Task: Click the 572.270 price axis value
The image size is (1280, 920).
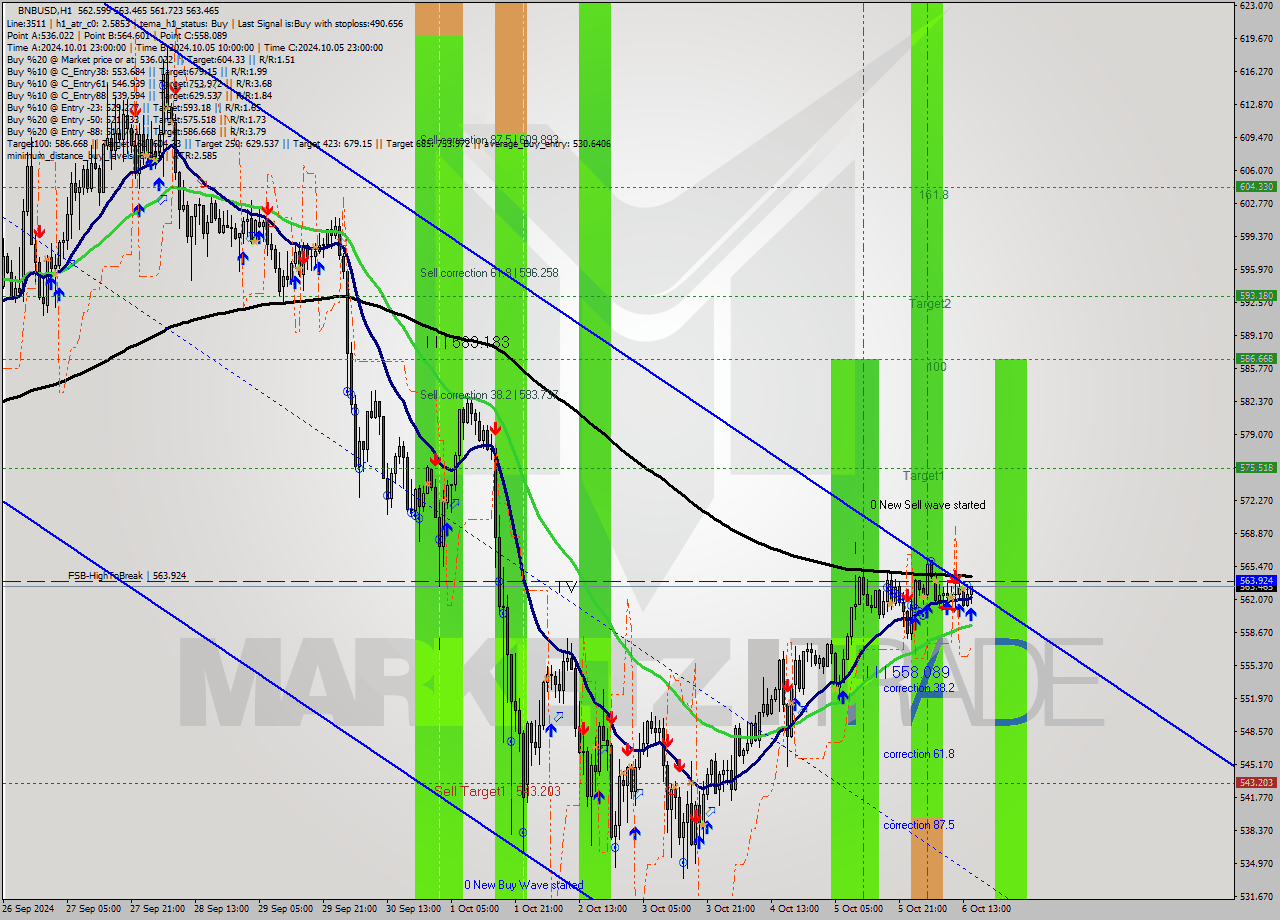Action: [x=1256, y=501]
